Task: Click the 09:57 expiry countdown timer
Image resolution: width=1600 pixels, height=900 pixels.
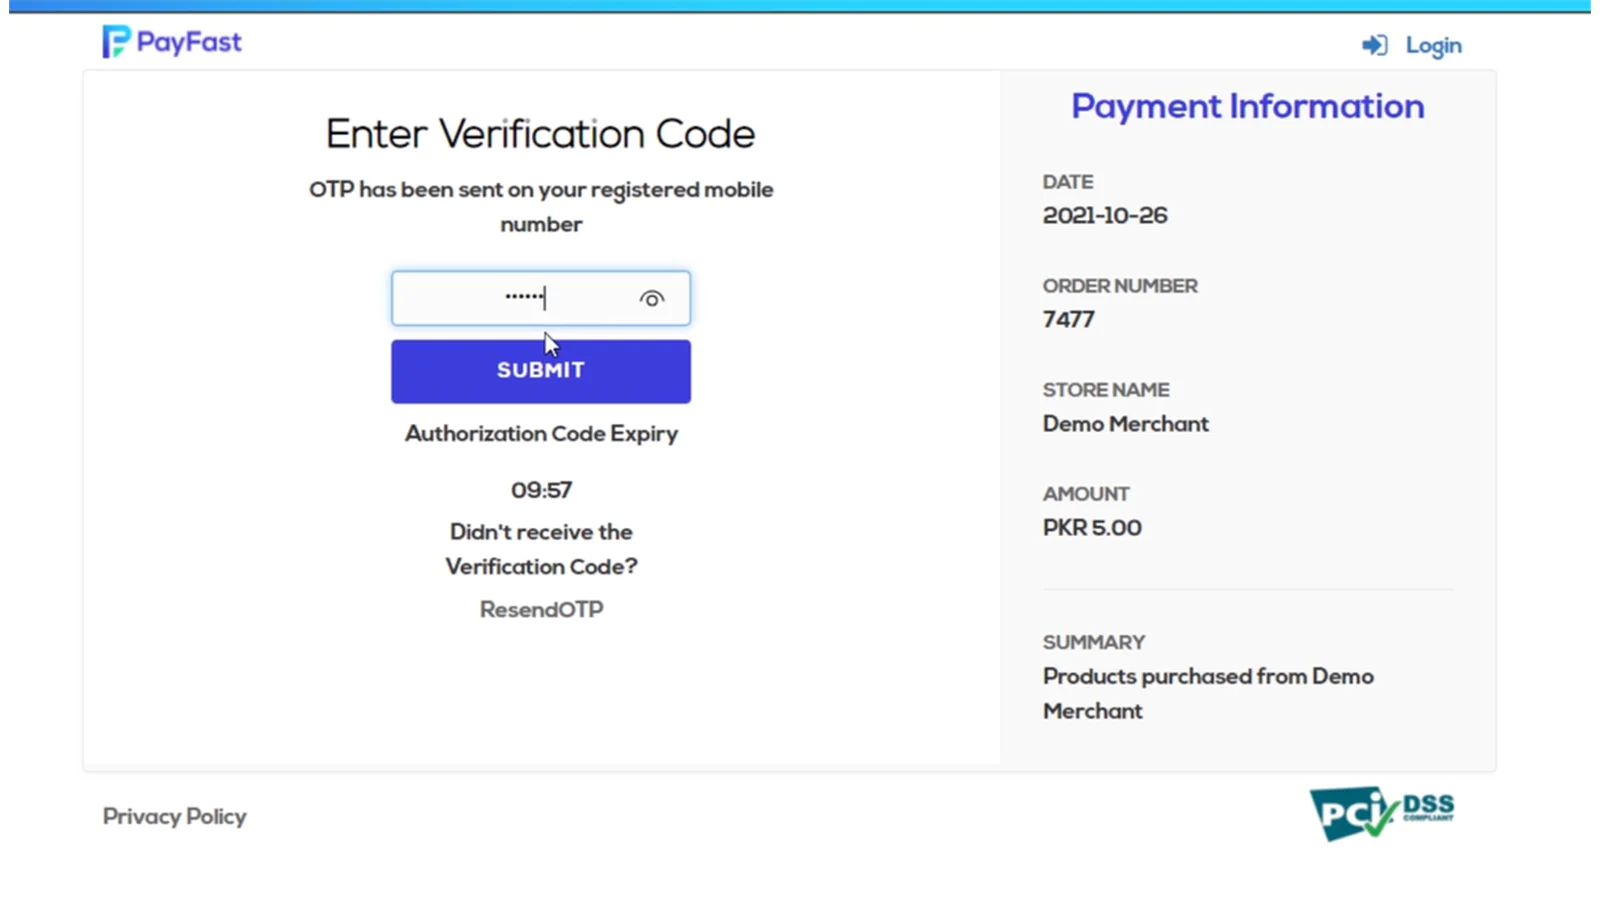Action: click(541, 491)
